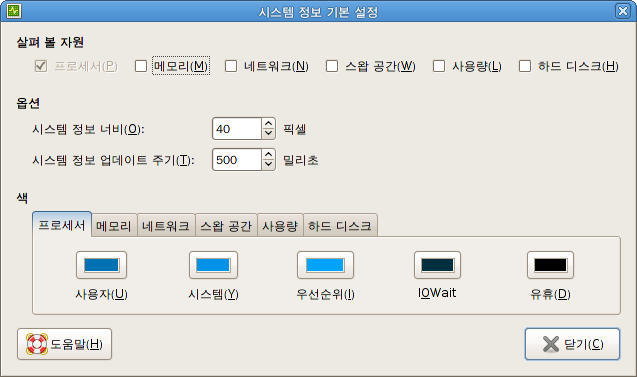Decrease 업데이트 주기 with down arrow
Viewport: 637px width, 377px height.
point(269,165)
